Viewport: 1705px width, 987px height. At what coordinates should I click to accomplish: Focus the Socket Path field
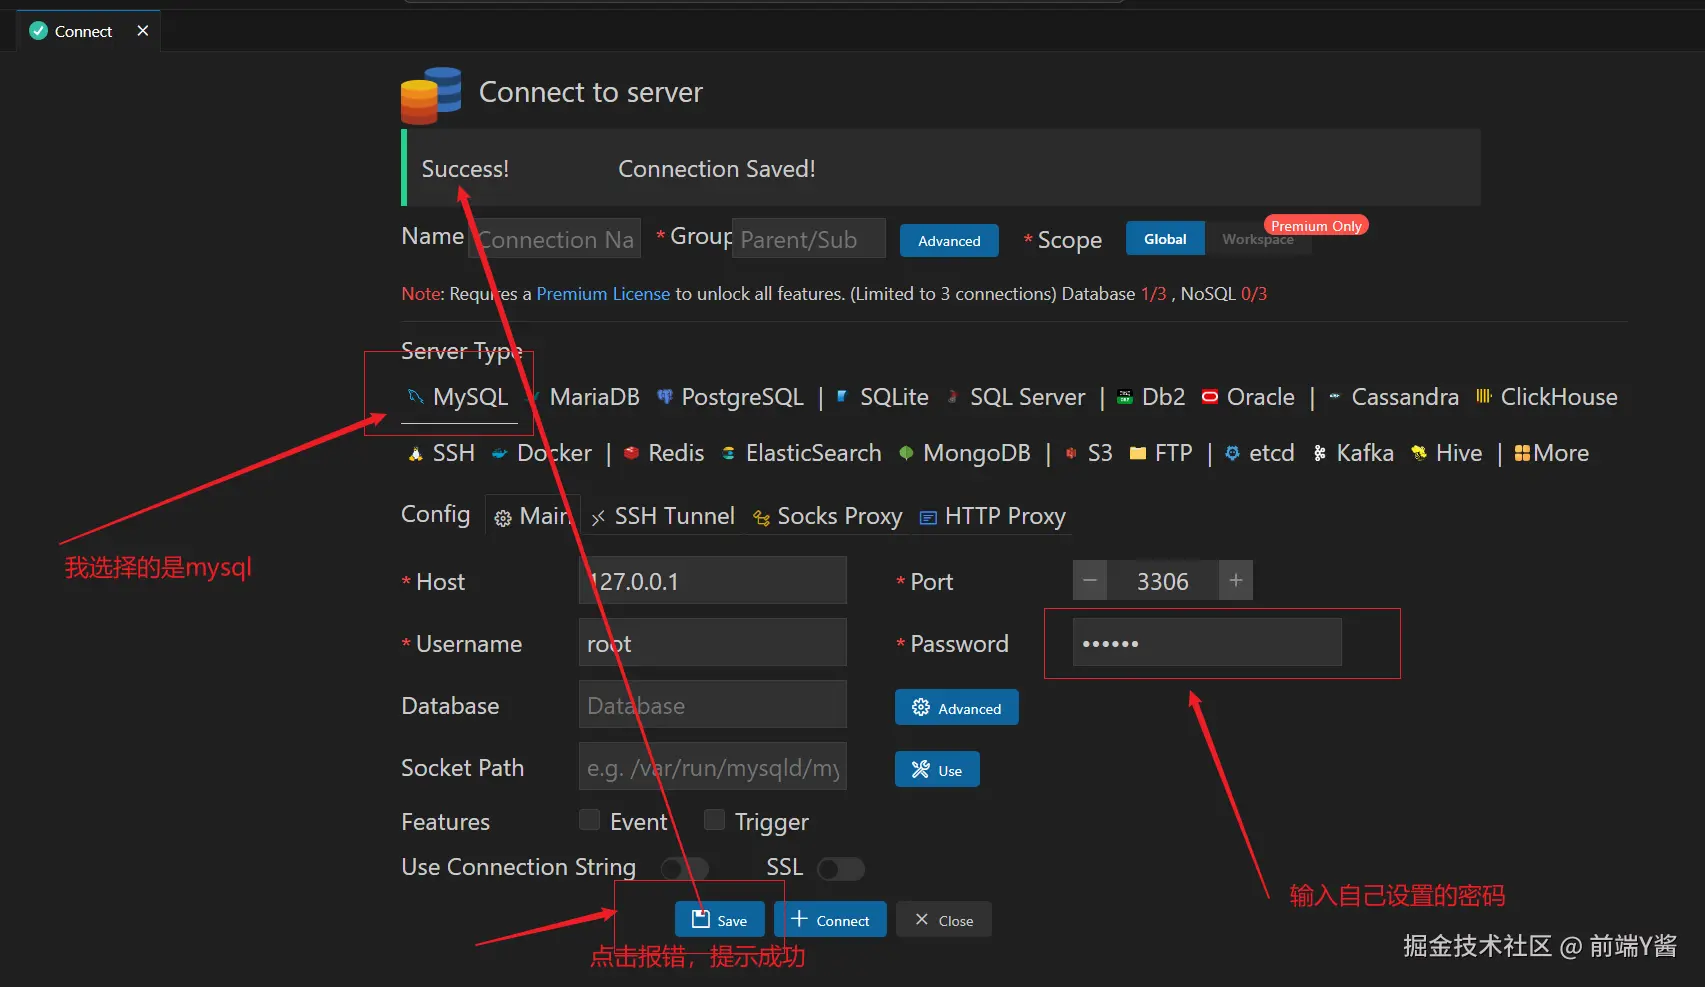713,767
